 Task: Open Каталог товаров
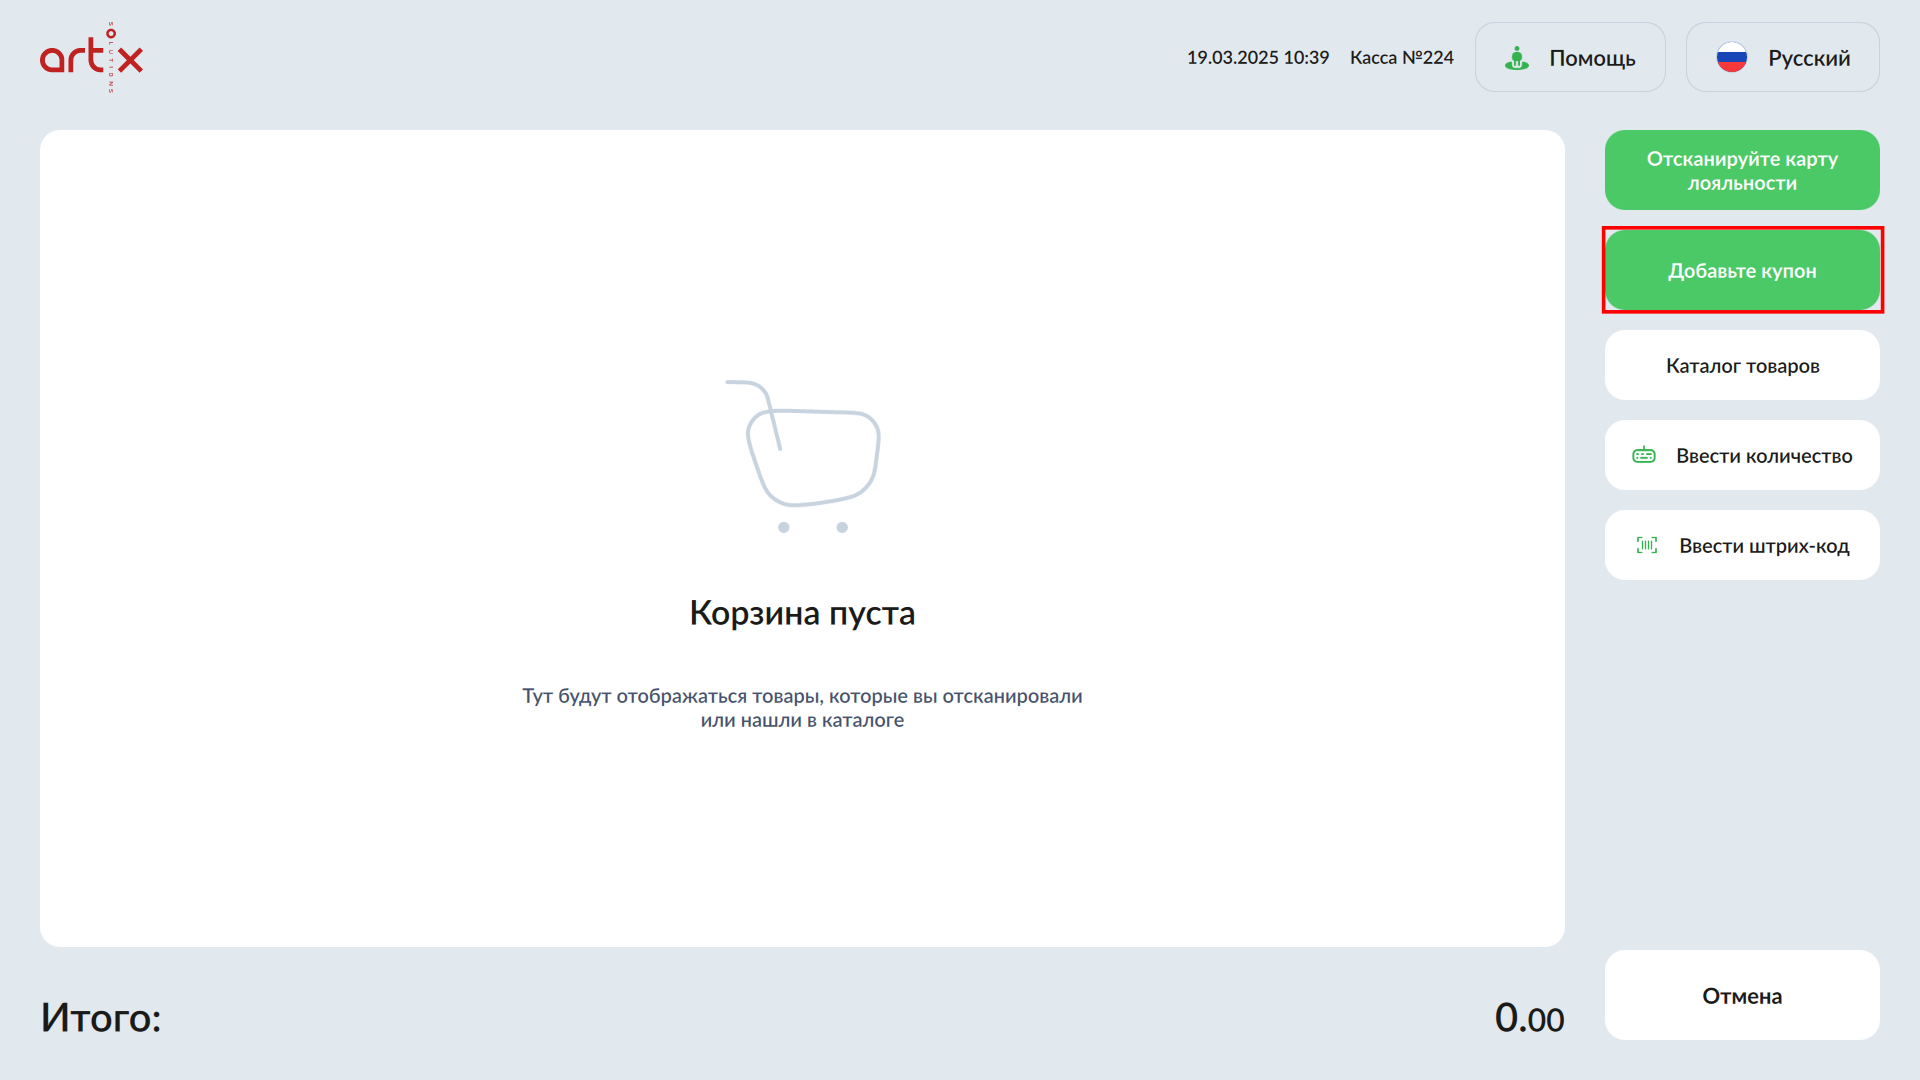point(1742,366)
